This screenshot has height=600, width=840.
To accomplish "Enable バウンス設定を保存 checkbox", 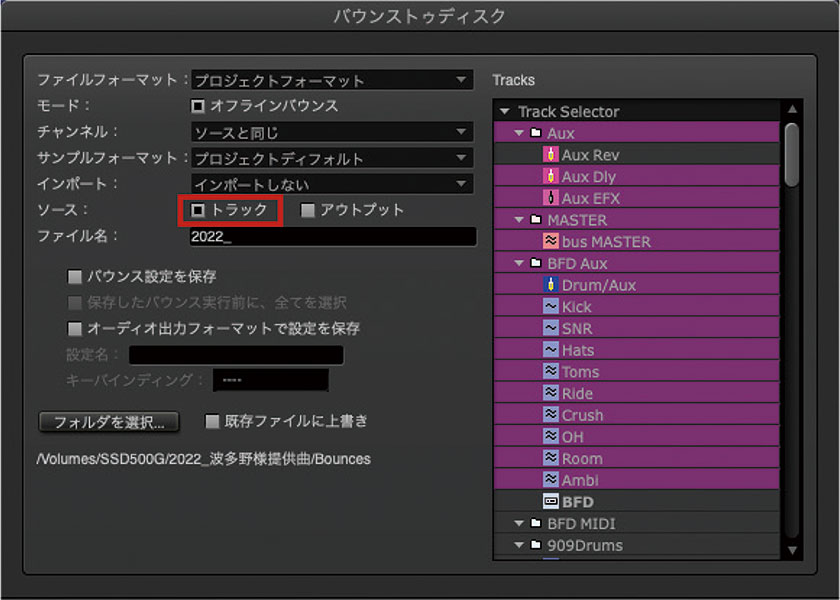I will 74,276.
